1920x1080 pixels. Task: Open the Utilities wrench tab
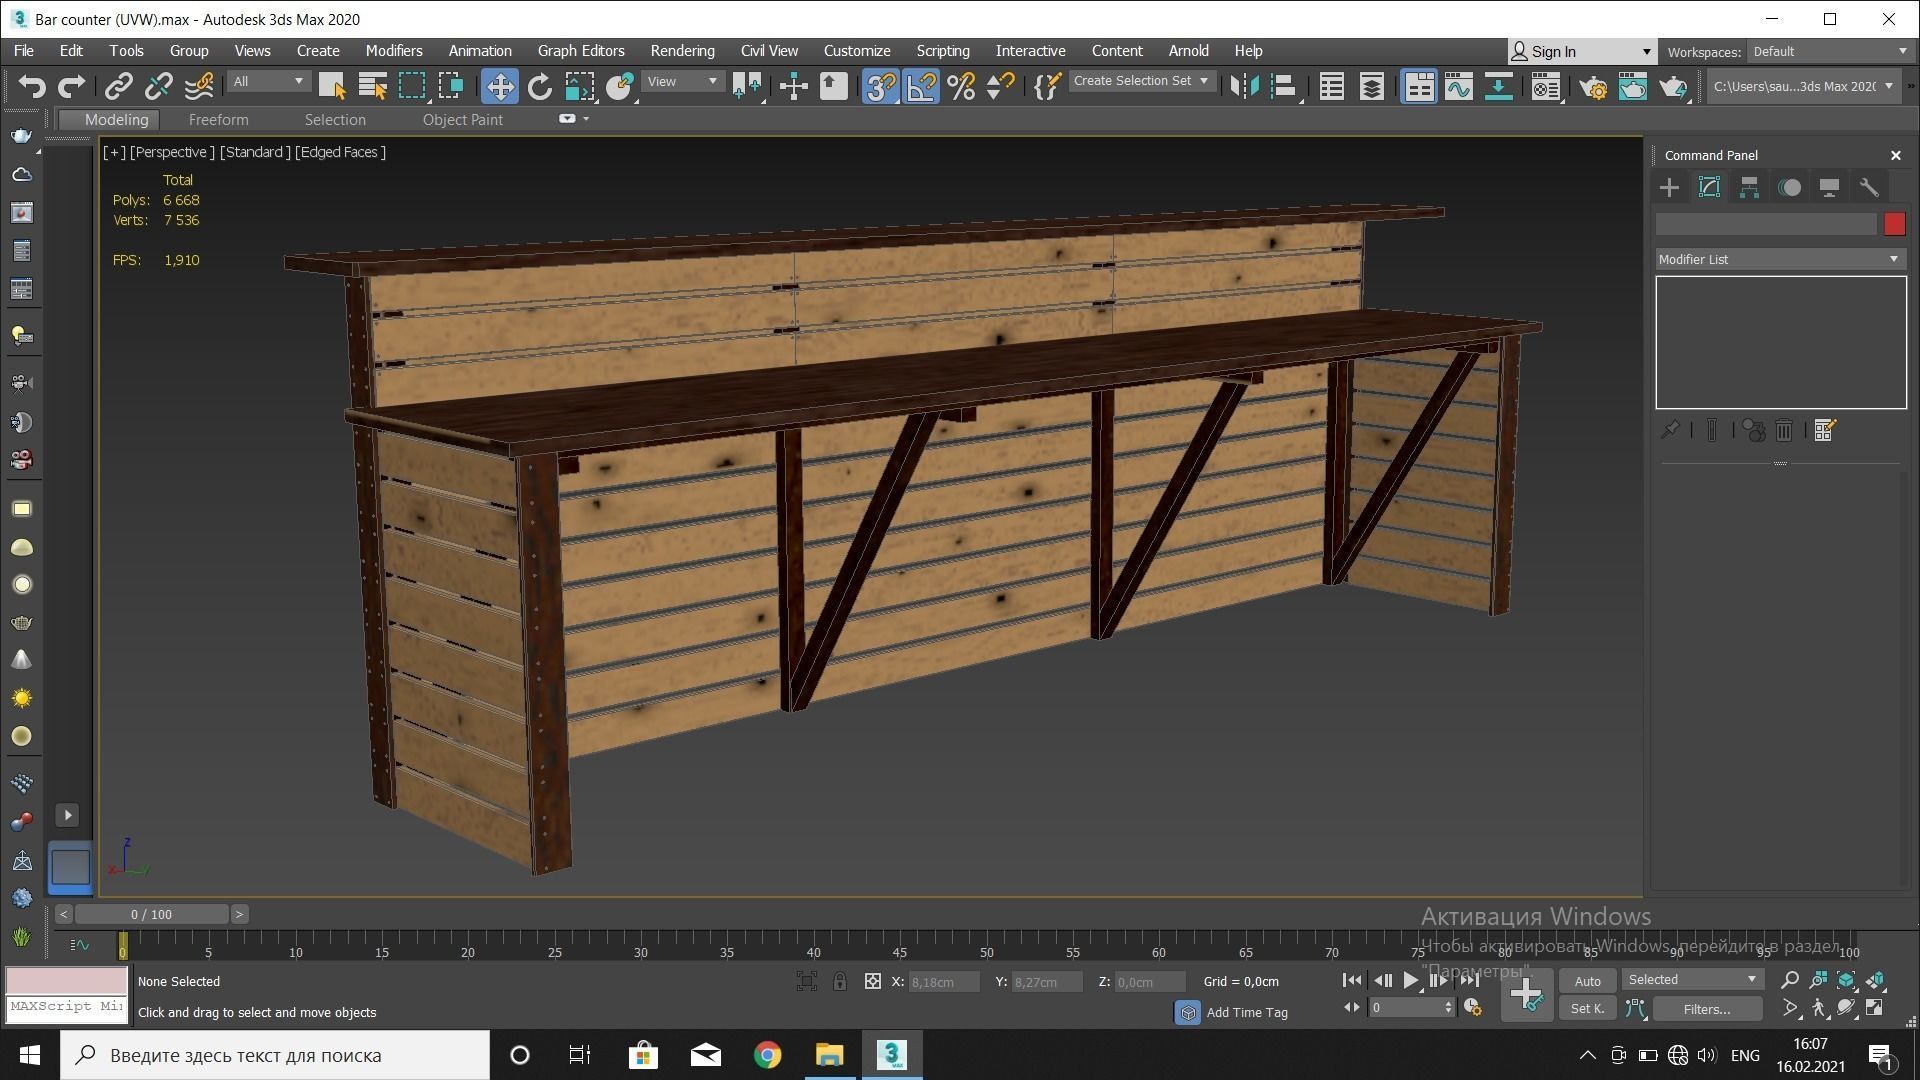[x=1869, y=188]
